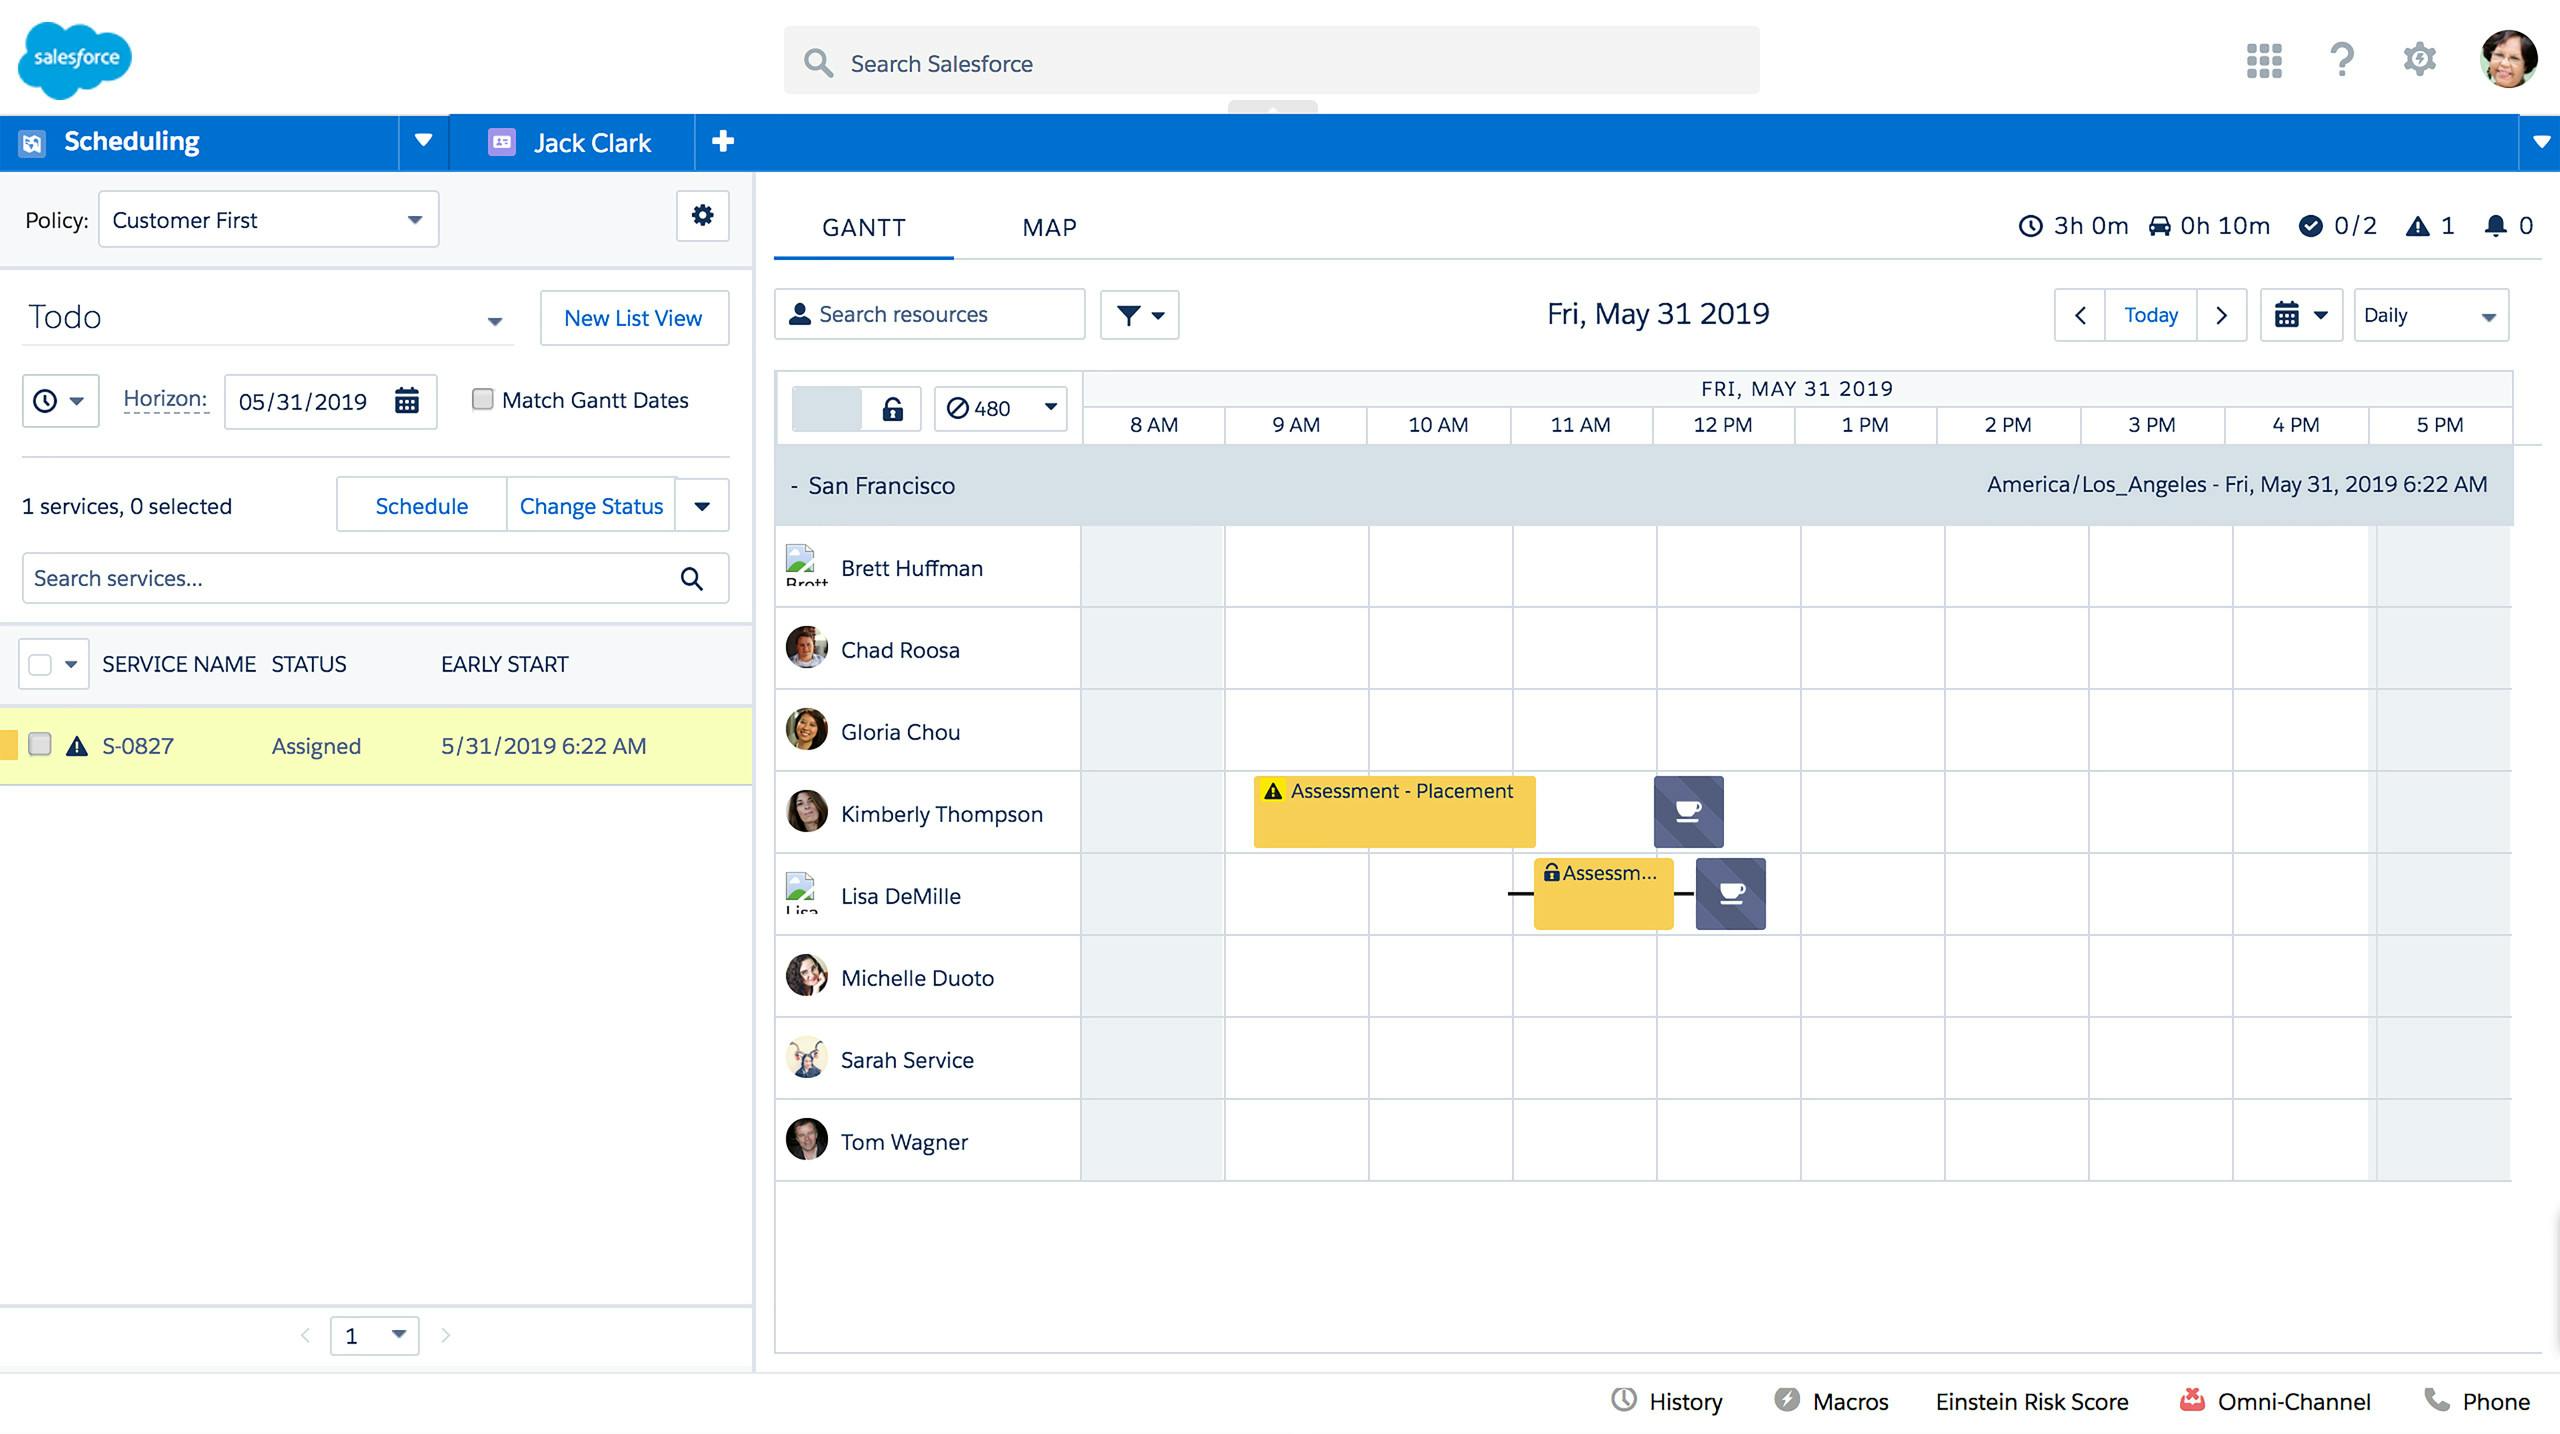Switch to the MAP tab
Viewport: 2560px width, 1434px height.
tap(1049, 228)
